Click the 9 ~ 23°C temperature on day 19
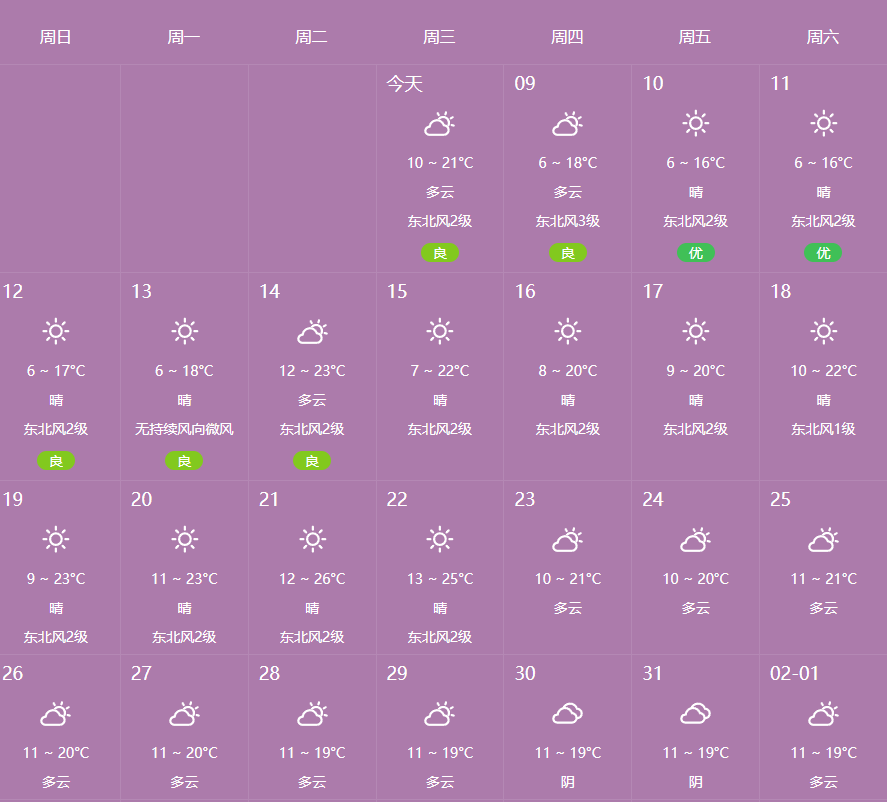 pos(55,579)
